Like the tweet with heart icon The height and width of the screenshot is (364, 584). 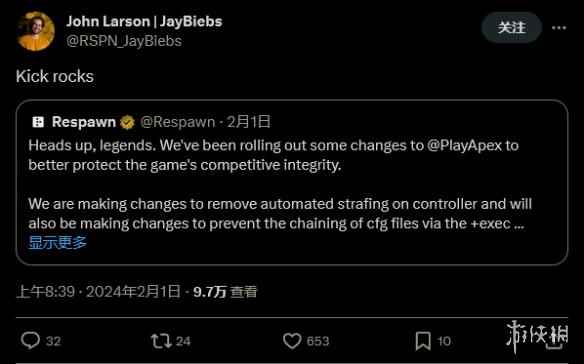[292, 341]
